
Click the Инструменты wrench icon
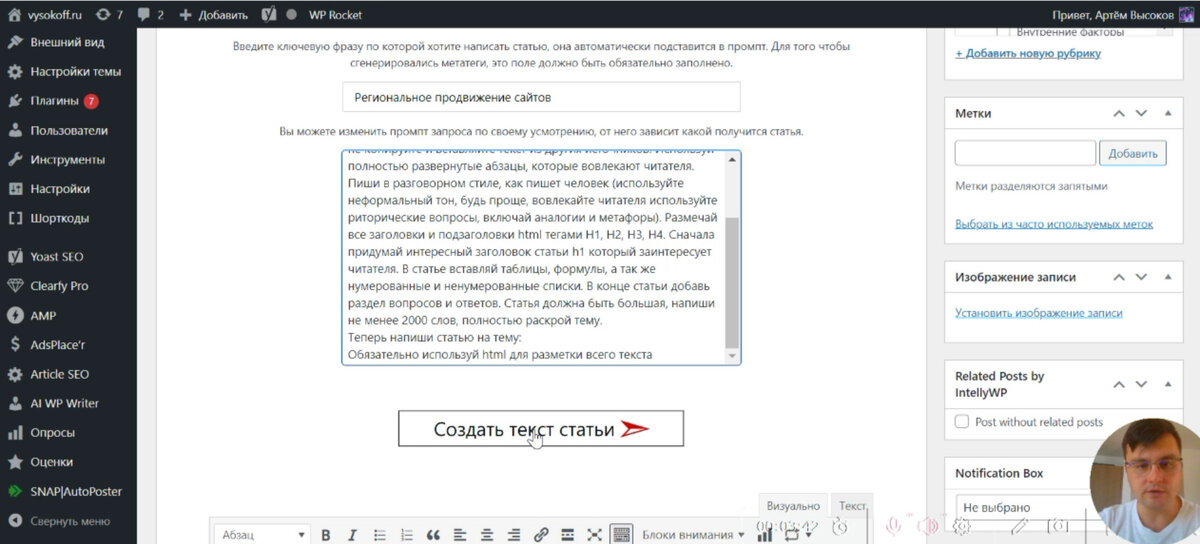tap(15, 159)
